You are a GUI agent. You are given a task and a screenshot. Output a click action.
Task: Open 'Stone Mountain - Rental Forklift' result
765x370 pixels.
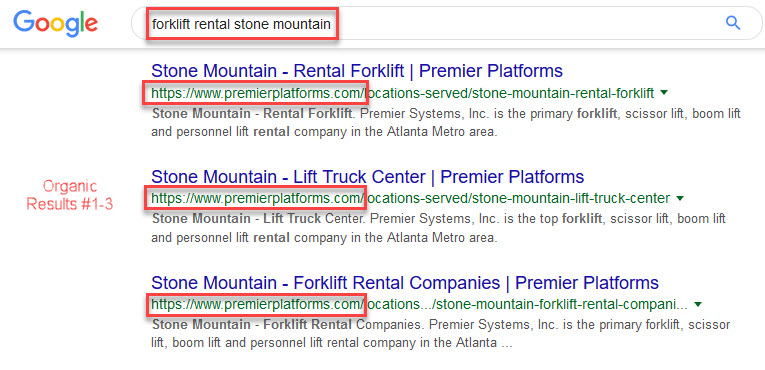point(357,71)
